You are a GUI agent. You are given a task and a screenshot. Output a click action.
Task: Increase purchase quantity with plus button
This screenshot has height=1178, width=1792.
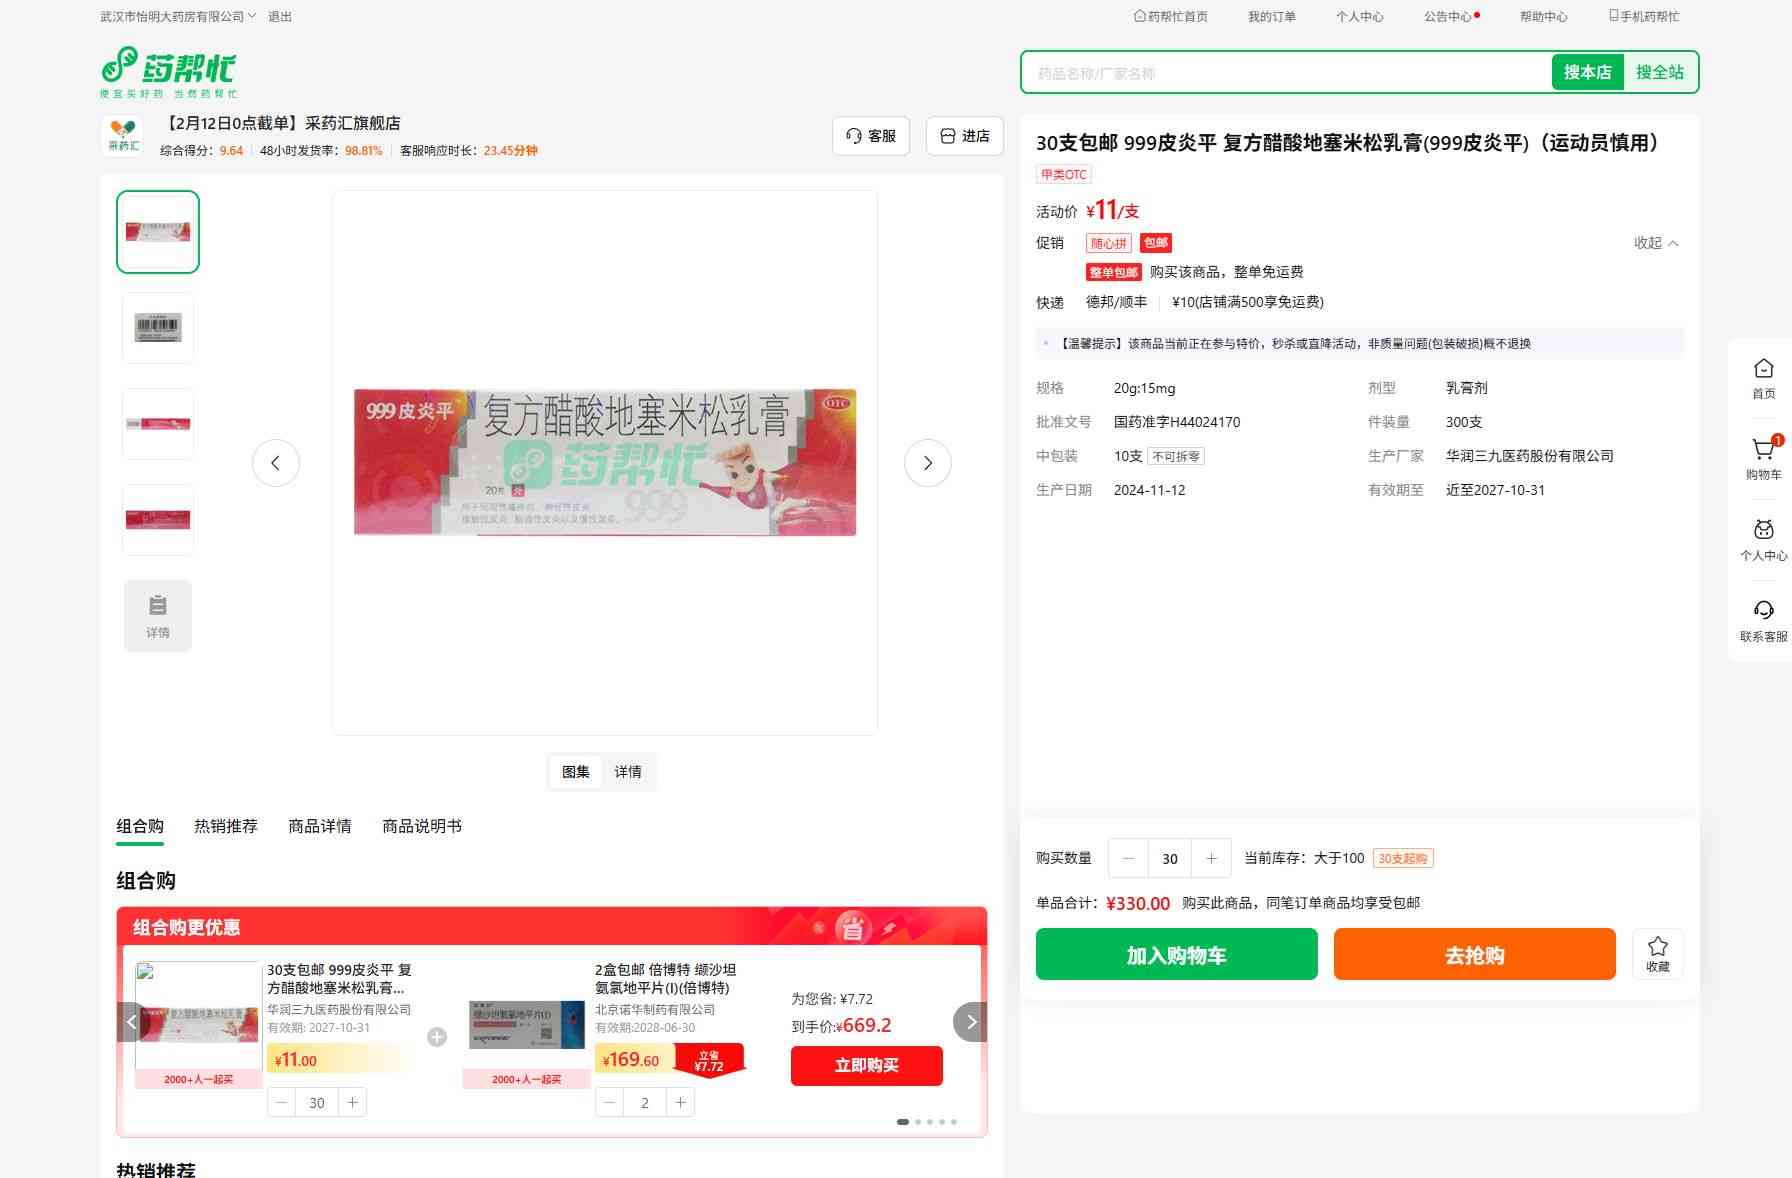1211,858
